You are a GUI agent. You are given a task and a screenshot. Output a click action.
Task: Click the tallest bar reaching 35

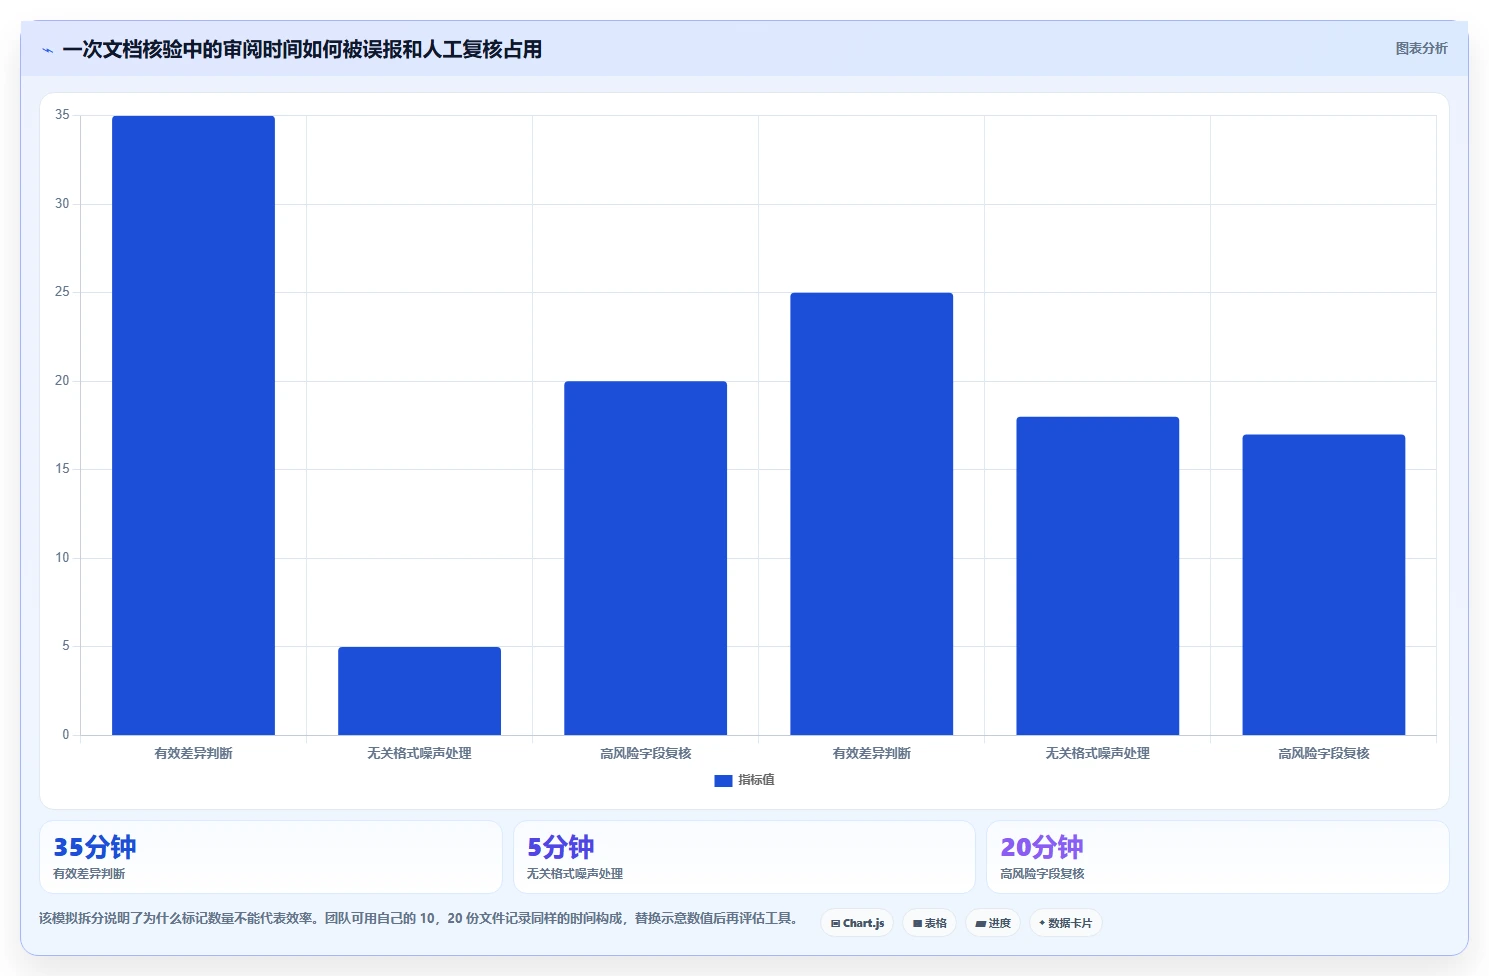coord(193,425)
